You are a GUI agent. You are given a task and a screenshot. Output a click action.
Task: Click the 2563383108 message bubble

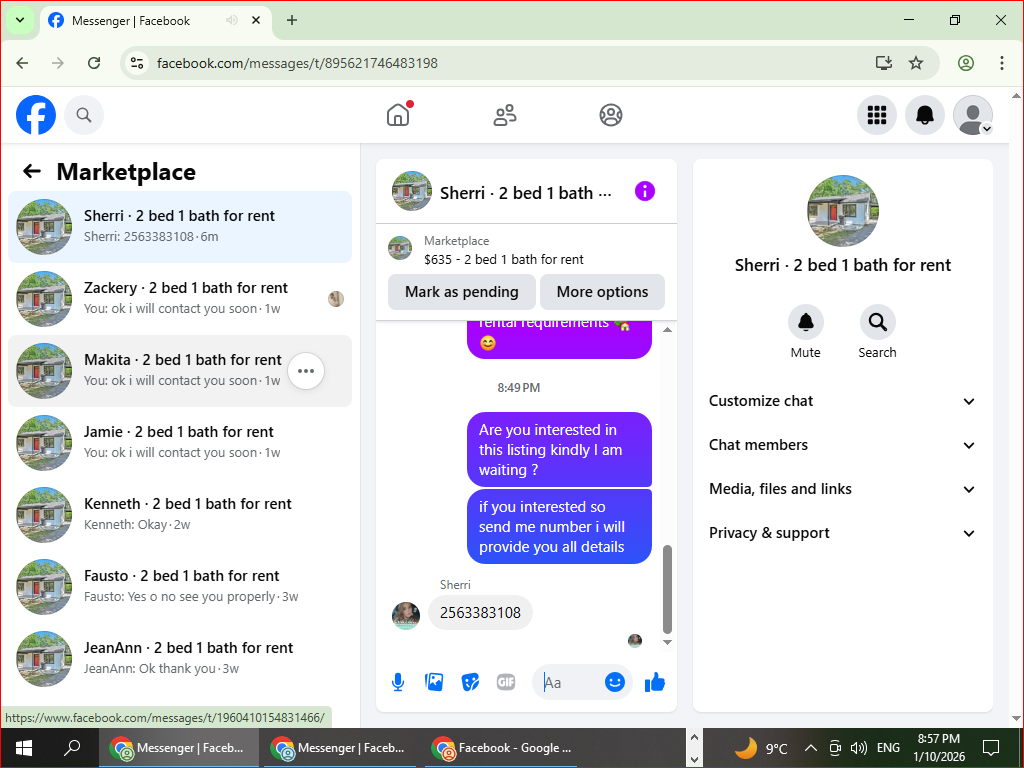[x=480, y=613]
